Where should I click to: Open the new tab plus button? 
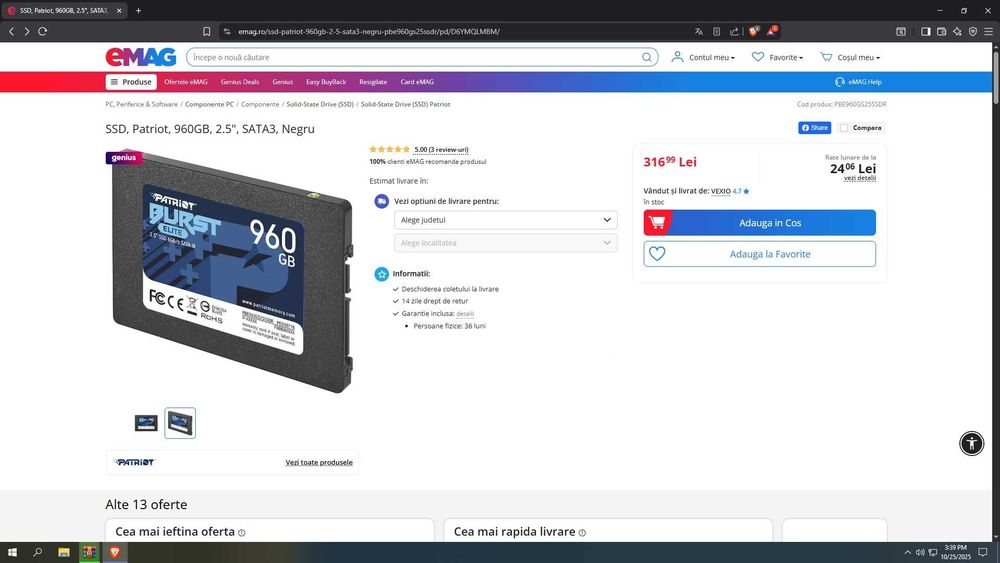pyautogui.click(x=138, y=10)
